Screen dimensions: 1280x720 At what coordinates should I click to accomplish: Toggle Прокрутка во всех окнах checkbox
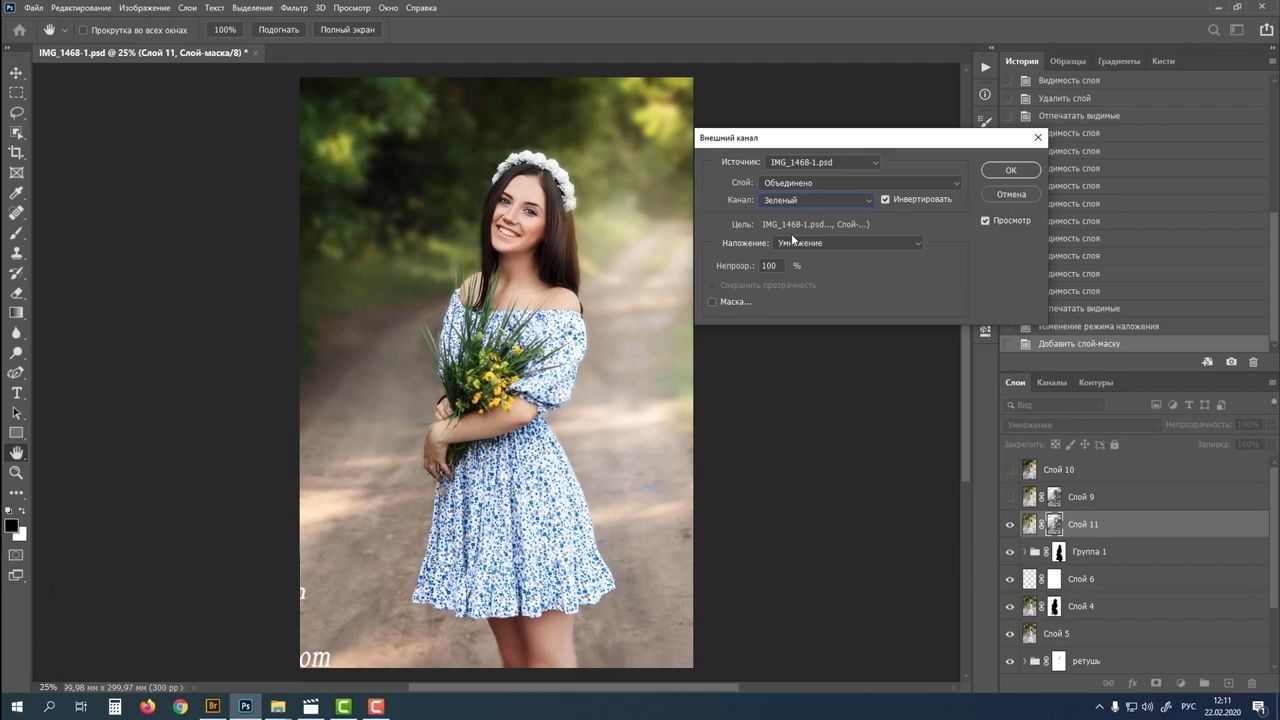tap(83, 30)
